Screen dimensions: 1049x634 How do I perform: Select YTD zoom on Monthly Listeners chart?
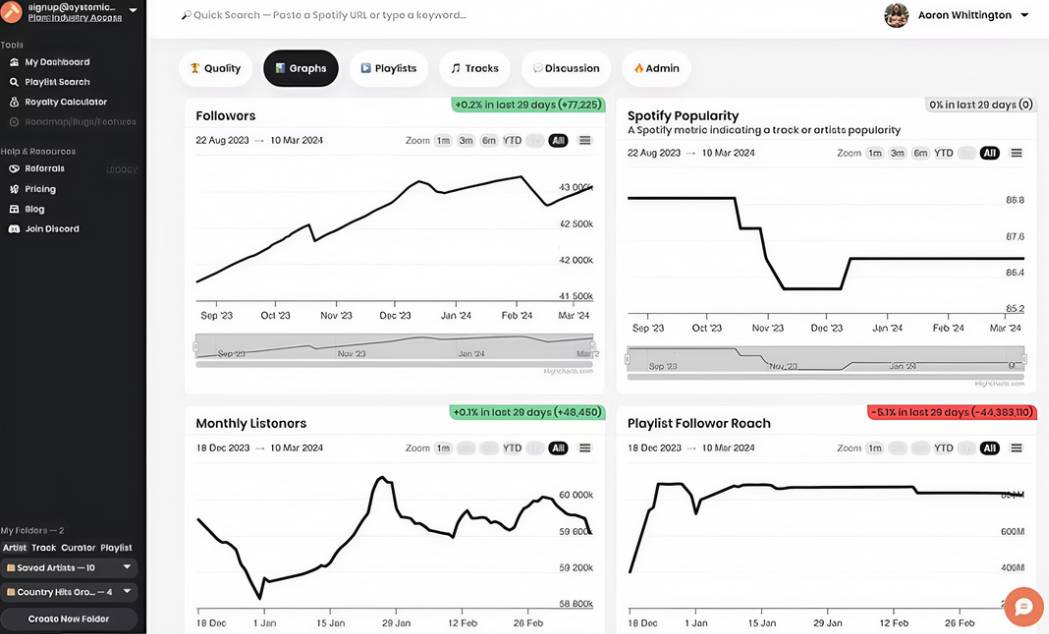click(x=512, y=448)
